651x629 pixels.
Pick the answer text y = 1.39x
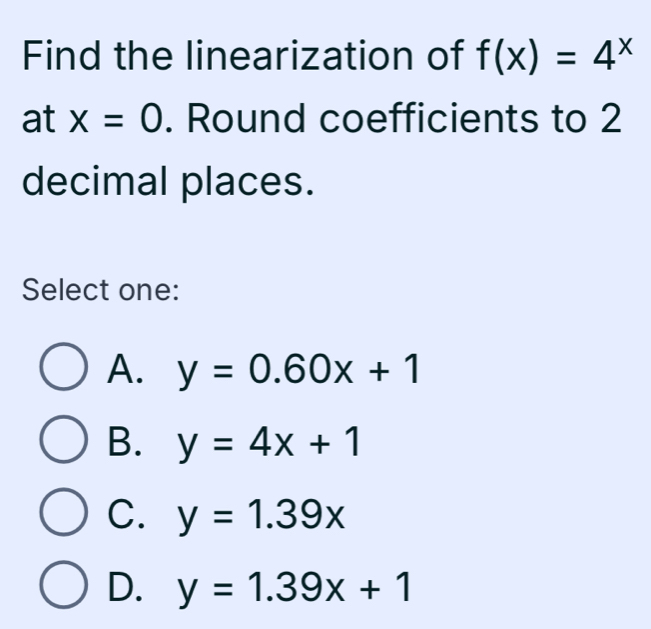coord(262,516)
